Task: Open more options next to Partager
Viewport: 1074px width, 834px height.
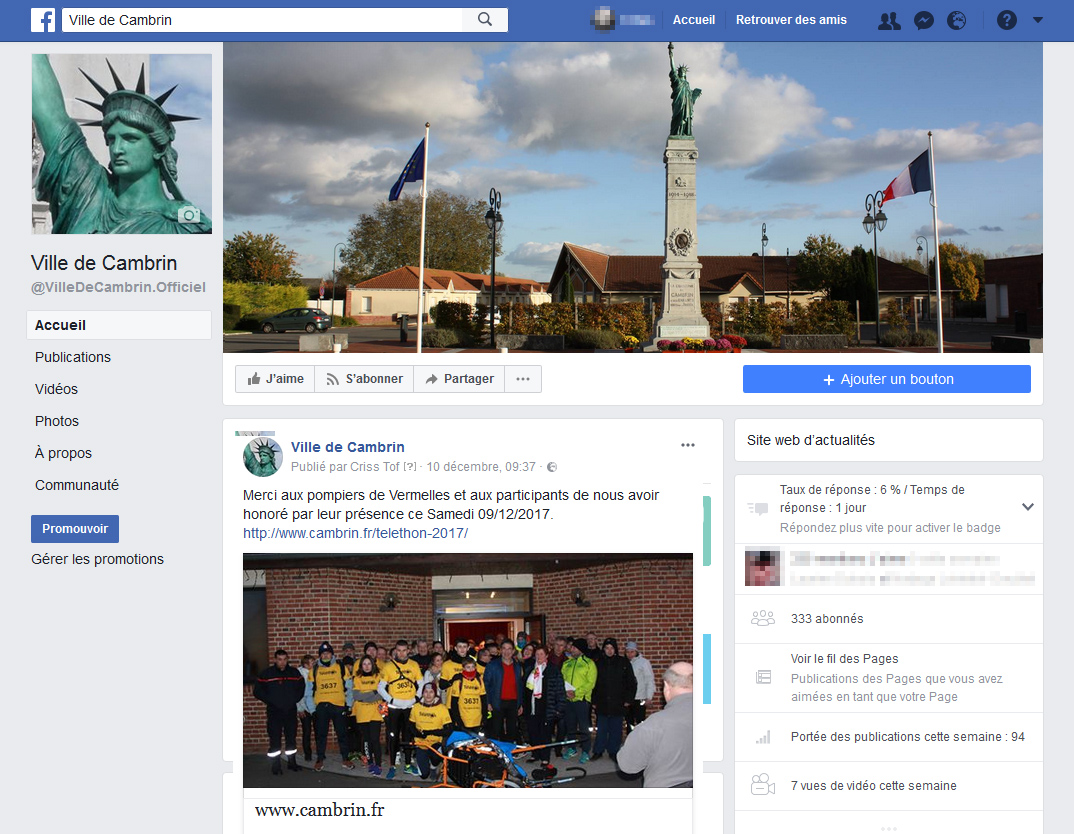Action: tap(523, 379)
